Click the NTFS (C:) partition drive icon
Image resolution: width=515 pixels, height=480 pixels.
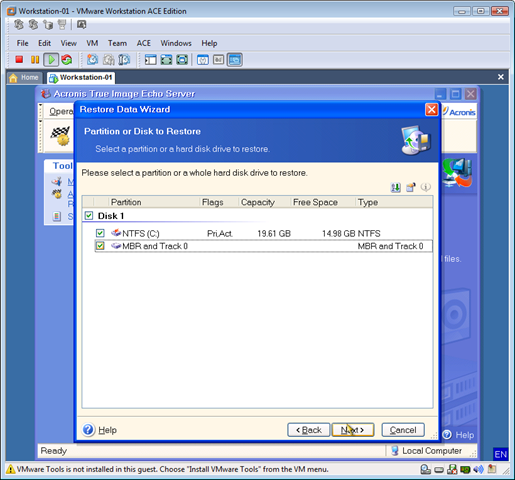(116, 233)
